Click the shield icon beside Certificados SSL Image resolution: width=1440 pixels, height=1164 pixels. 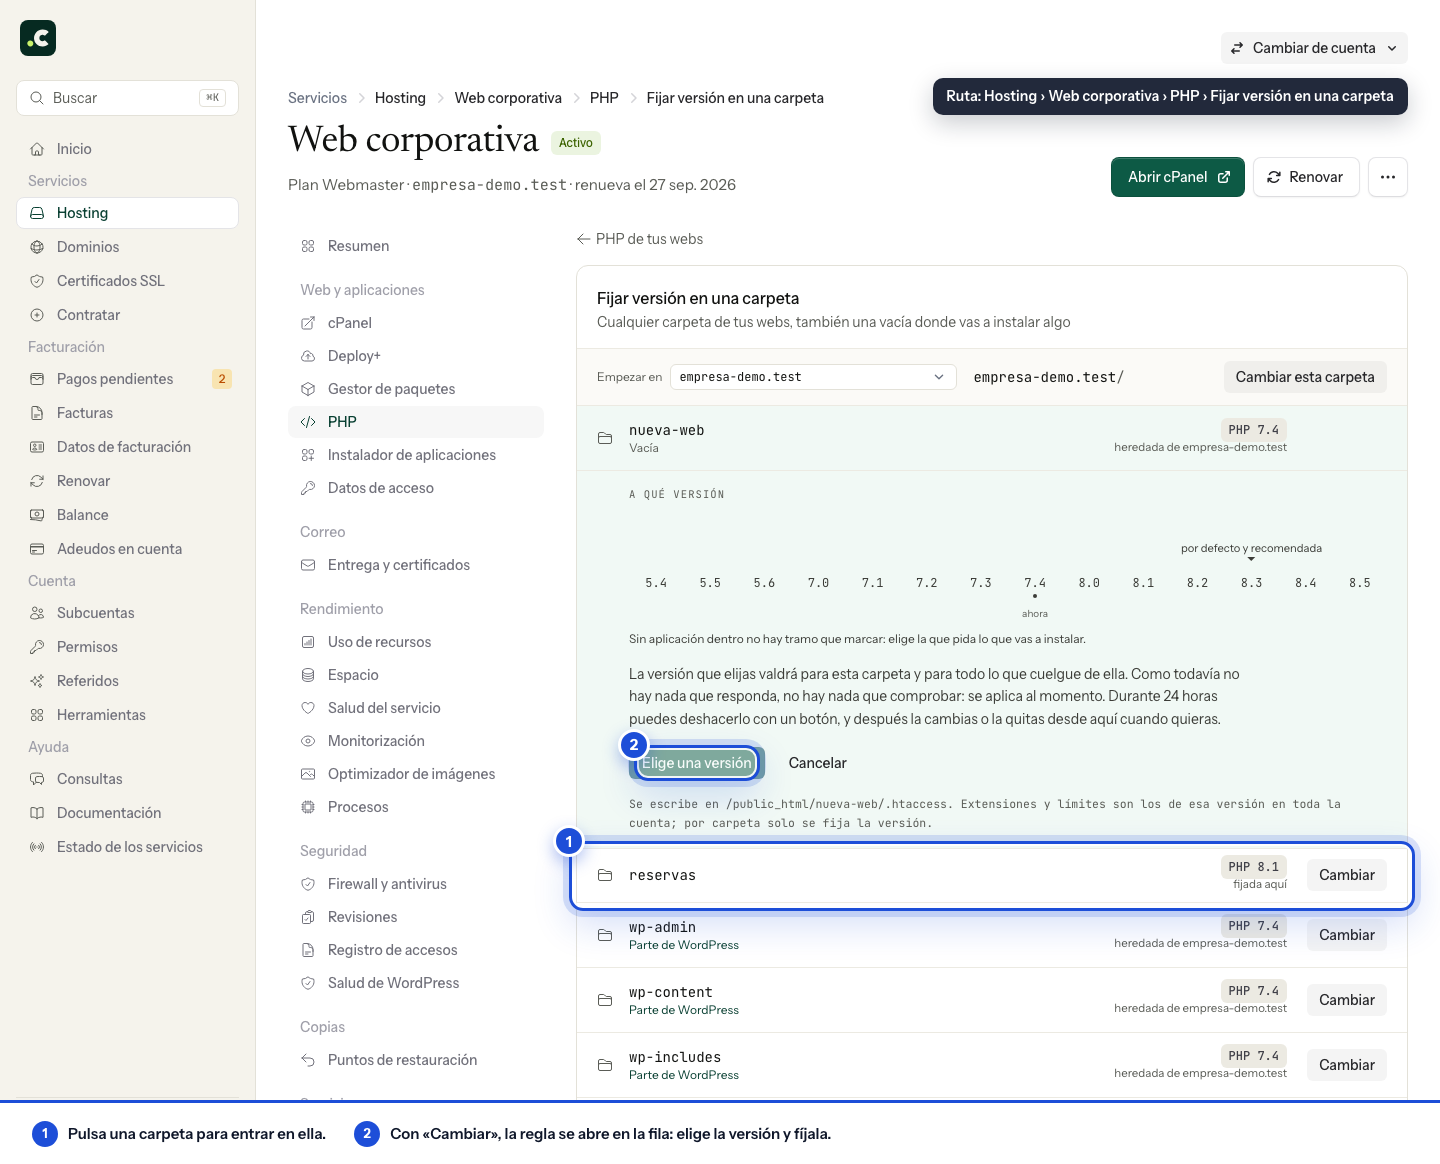pyautogui.click(x=37, y=281)
